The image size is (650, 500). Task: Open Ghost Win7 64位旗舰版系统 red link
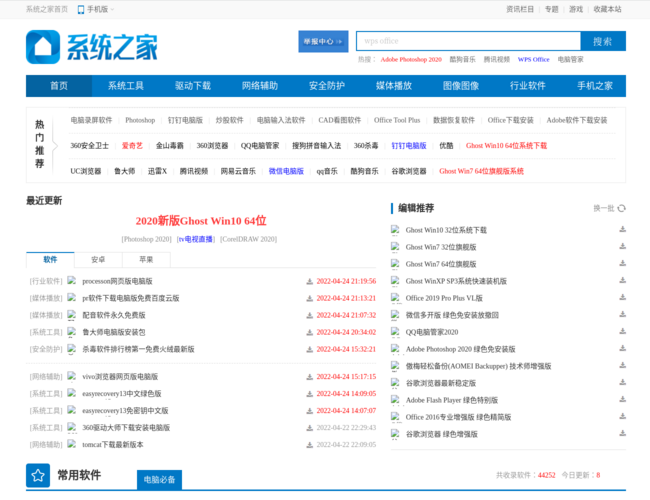click(481, 171)
